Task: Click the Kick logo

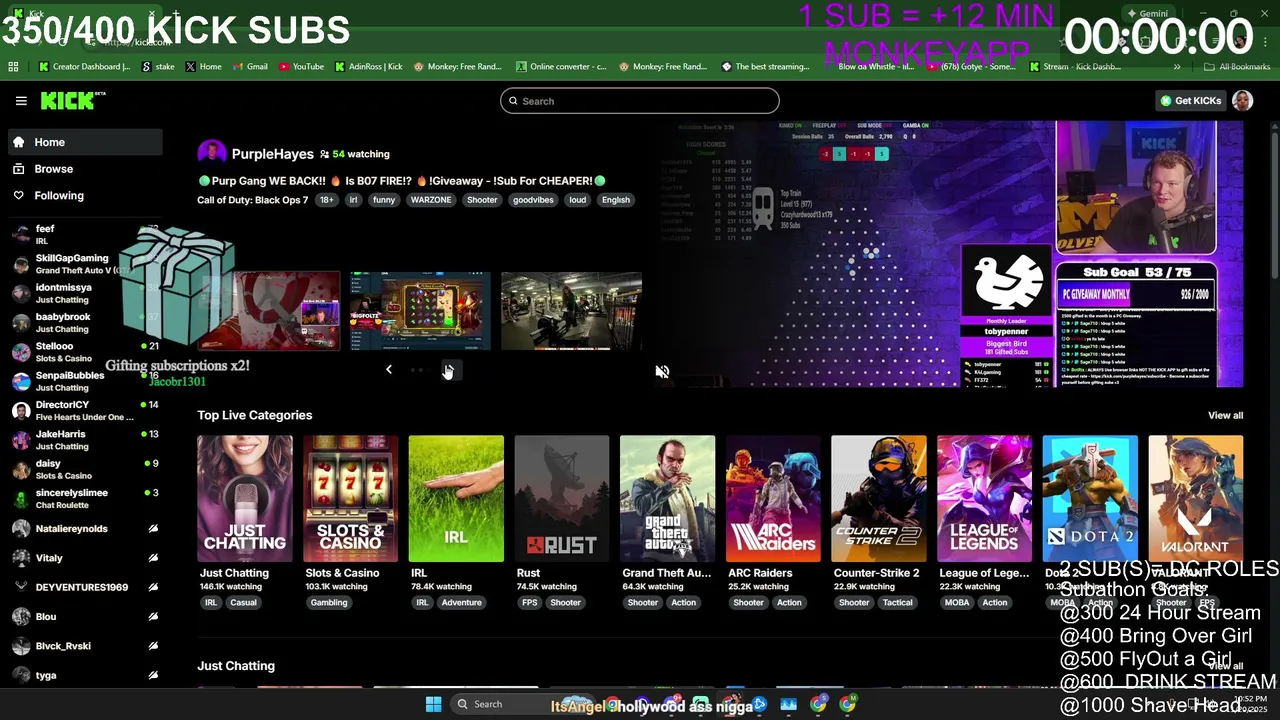Action: (72, 100)
